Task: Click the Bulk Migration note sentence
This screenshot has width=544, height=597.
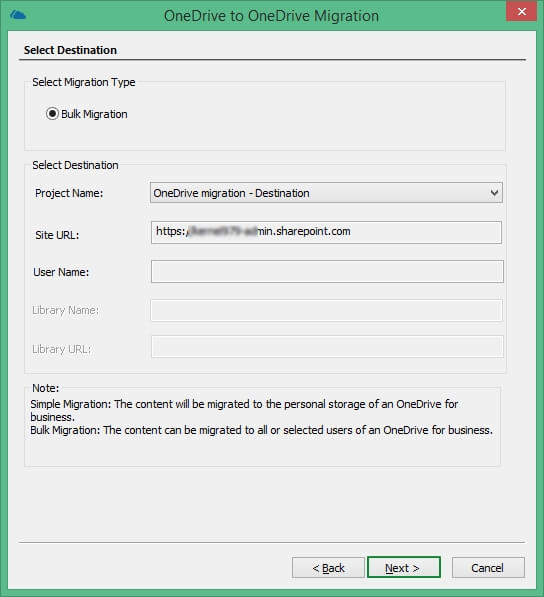Action: 262,430
